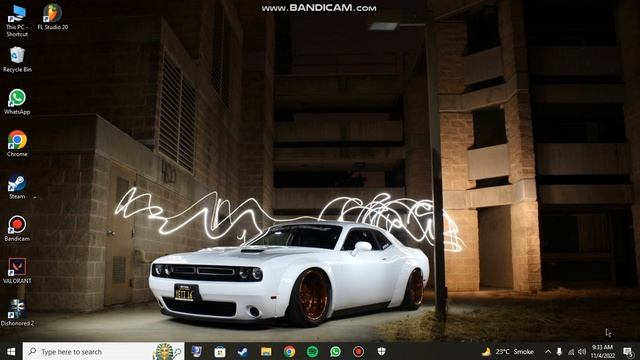Open the network signal tray icon

(571, 351)
